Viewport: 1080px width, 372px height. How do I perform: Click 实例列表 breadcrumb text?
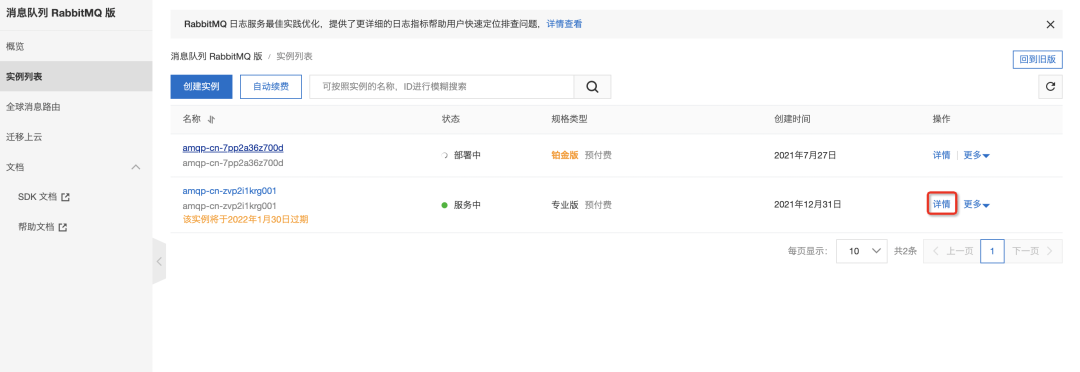point(294,56)
